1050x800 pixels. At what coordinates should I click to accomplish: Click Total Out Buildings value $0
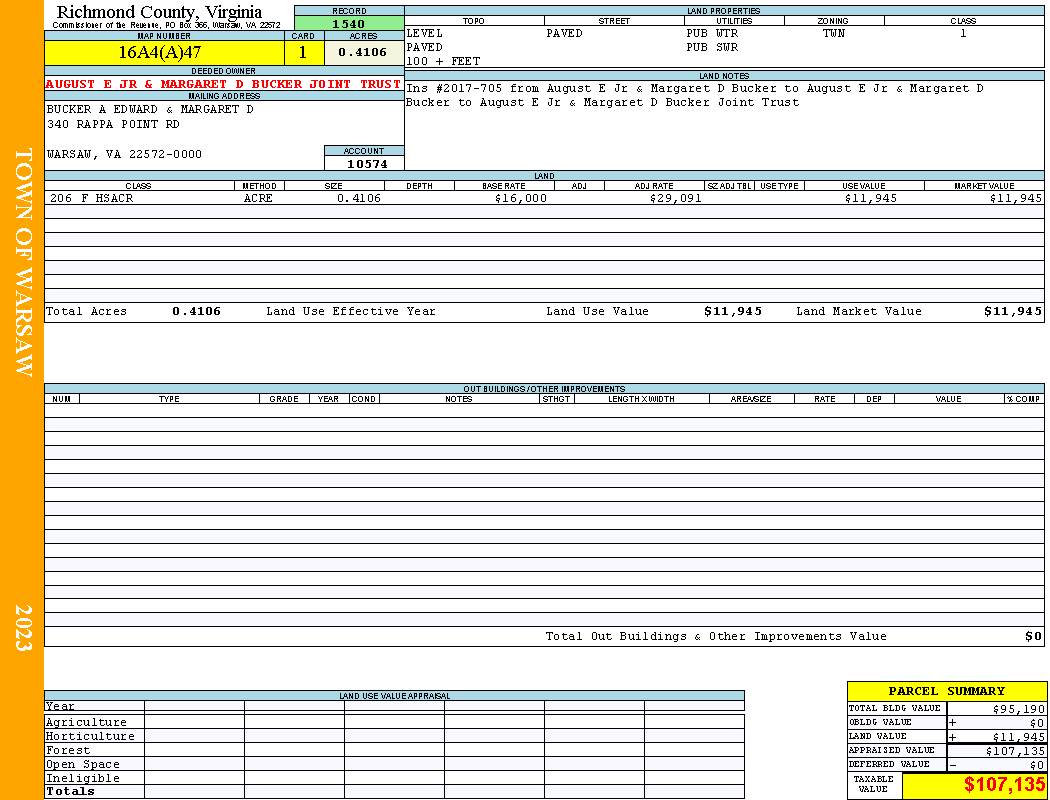(x=1033, y=637)
